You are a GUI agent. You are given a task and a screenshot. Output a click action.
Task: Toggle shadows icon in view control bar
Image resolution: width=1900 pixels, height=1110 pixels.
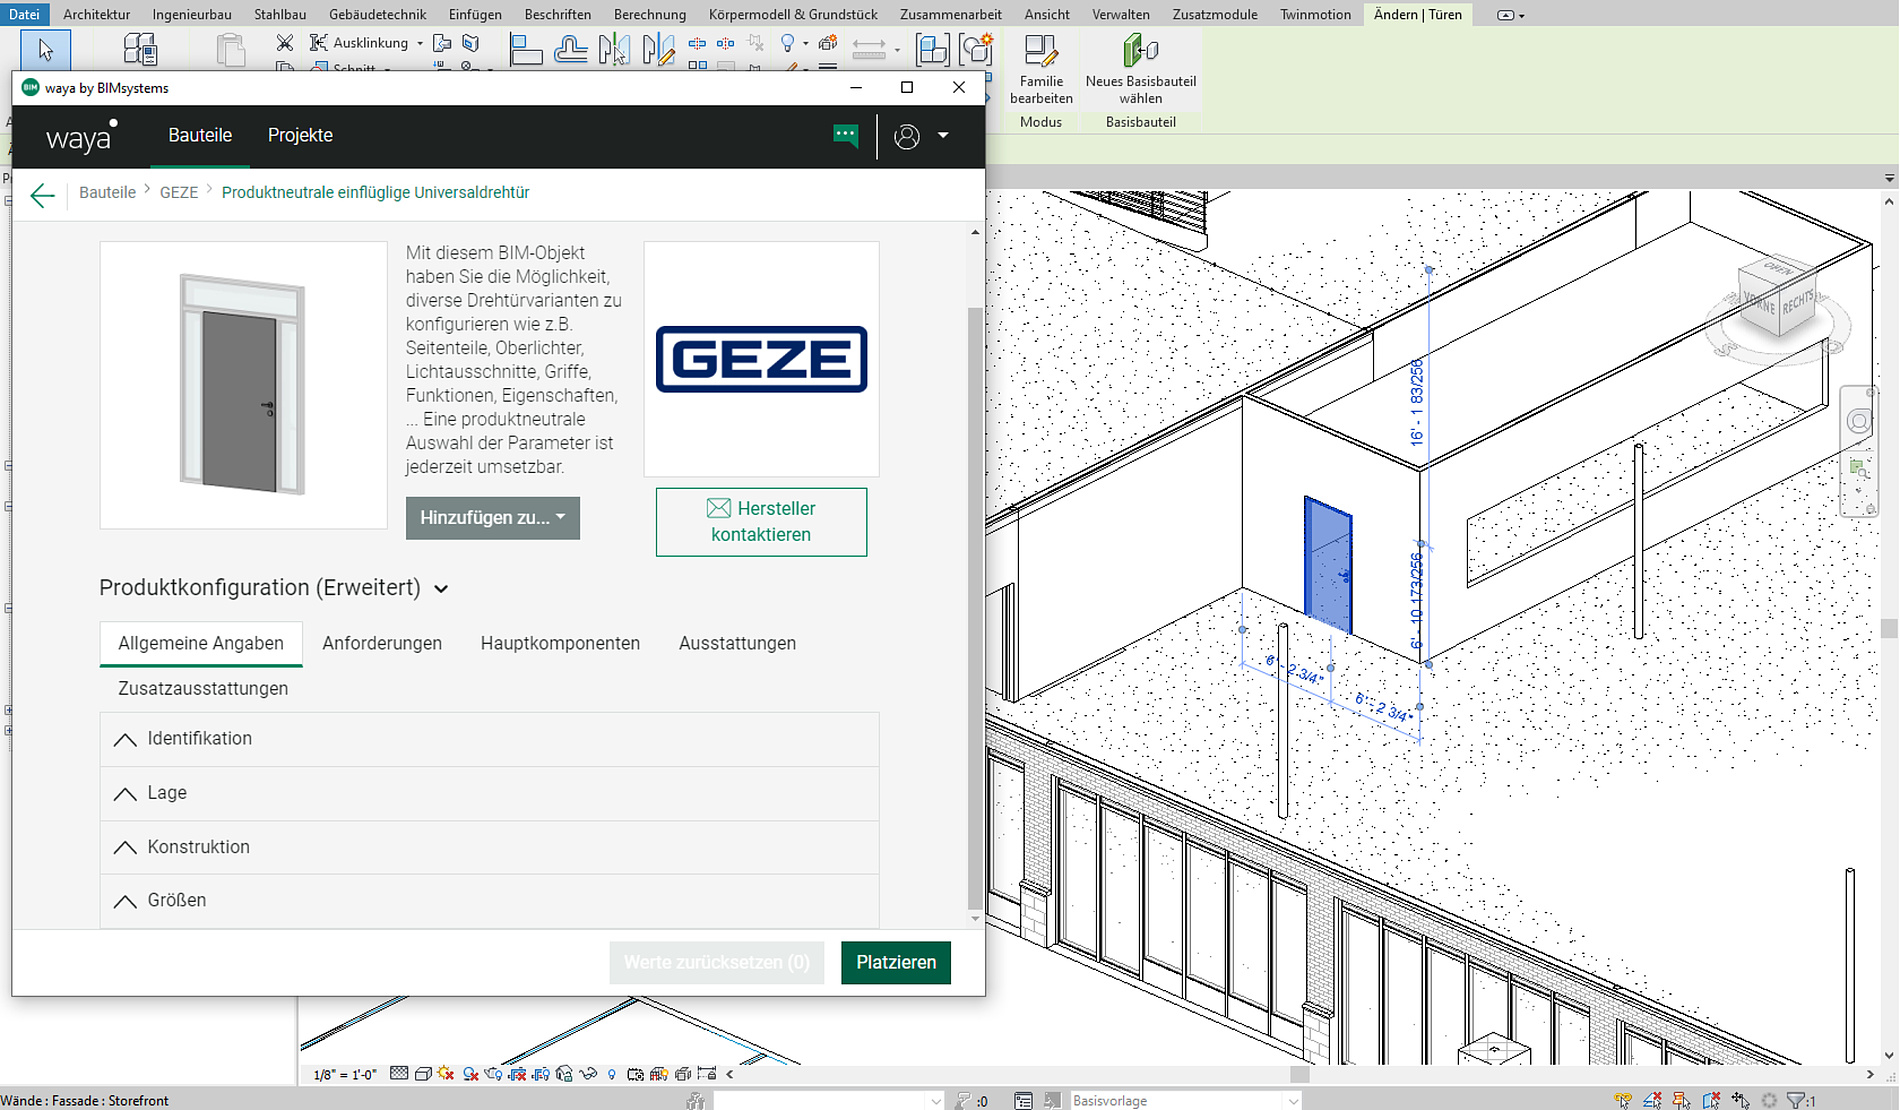pyautogui.click(x=471, y=1074)
